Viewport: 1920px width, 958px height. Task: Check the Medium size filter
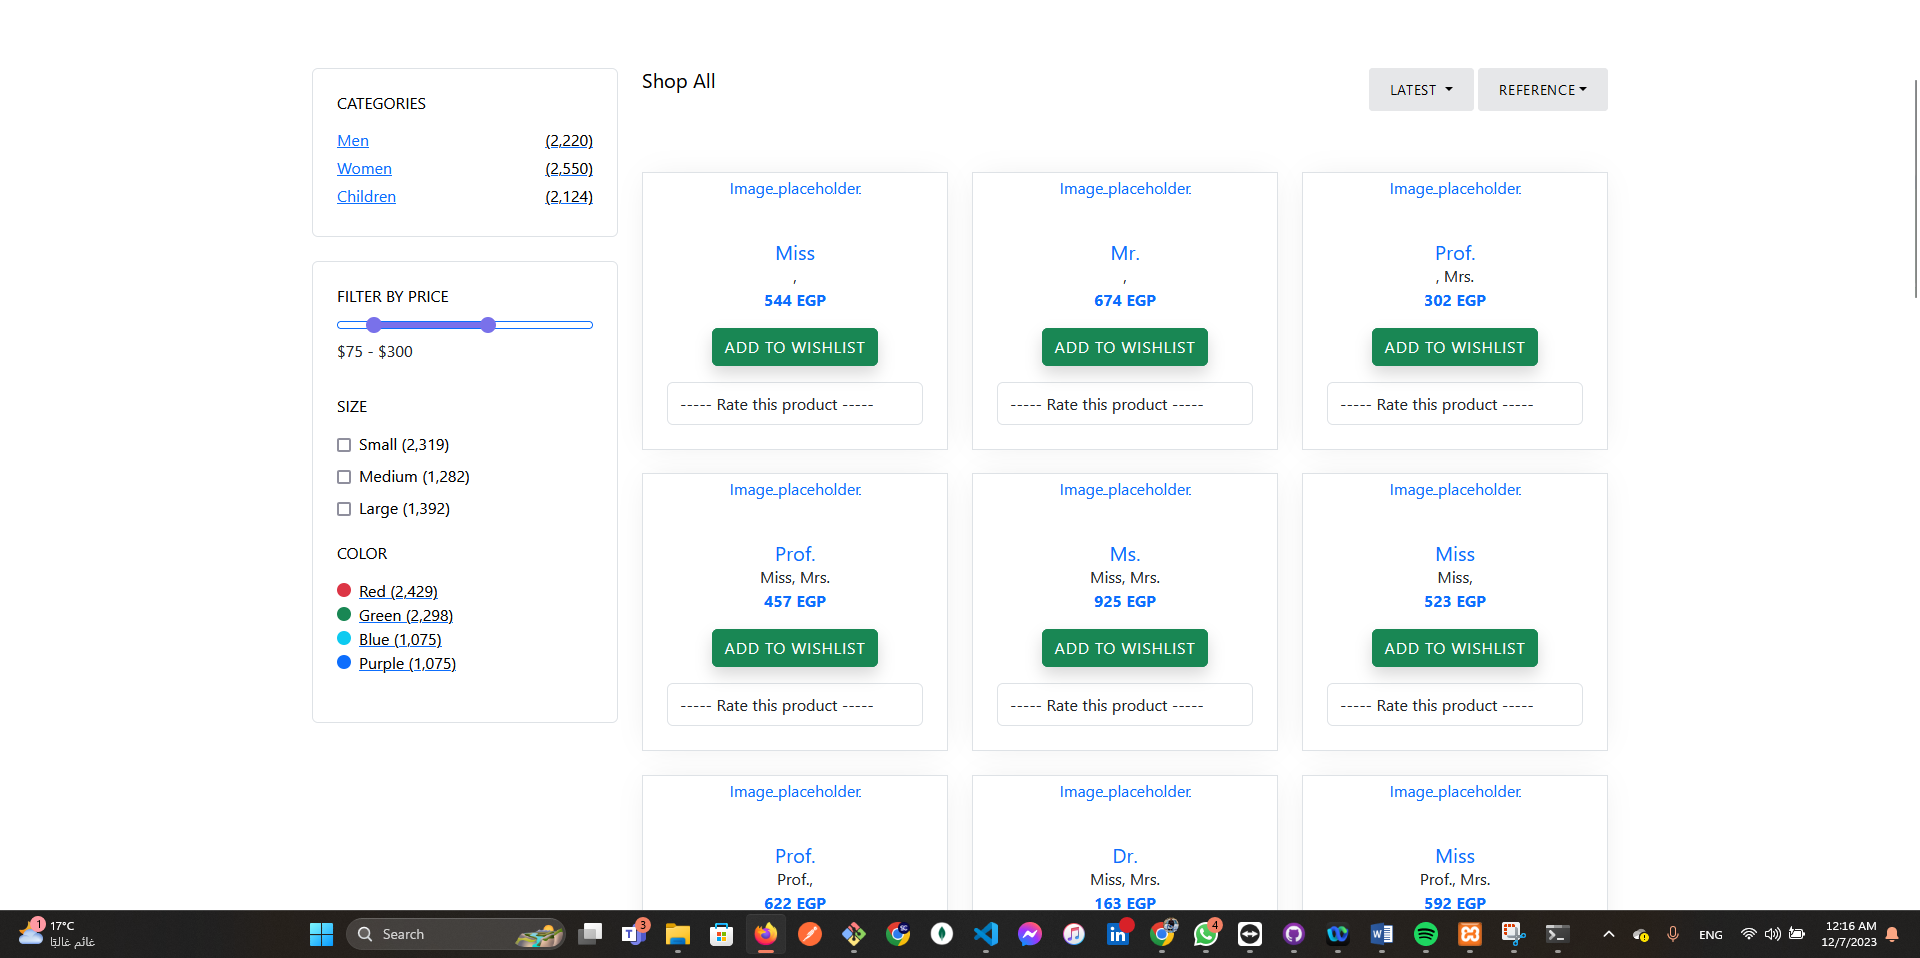tap(344, 477)
